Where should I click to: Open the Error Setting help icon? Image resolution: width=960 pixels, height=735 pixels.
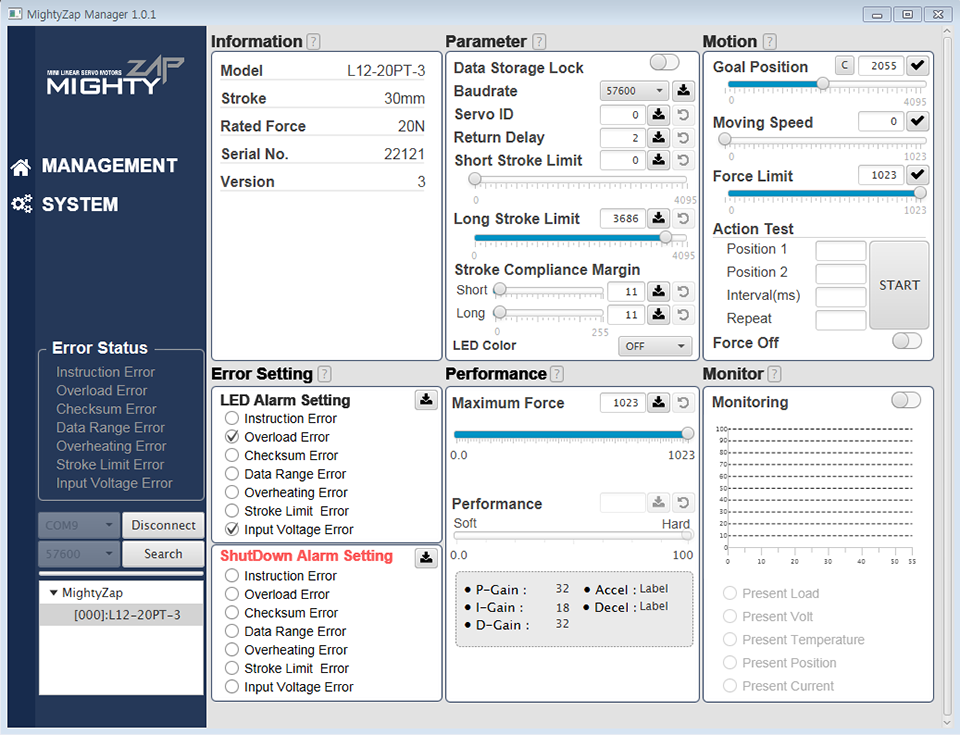coord(324,374)
